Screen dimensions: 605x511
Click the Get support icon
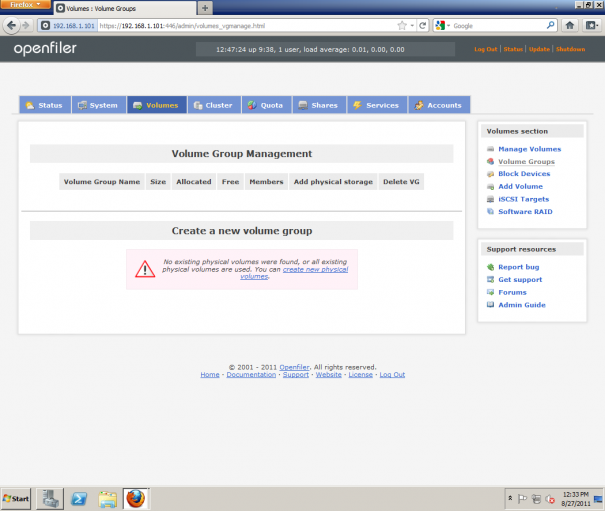tap(490, 279)
